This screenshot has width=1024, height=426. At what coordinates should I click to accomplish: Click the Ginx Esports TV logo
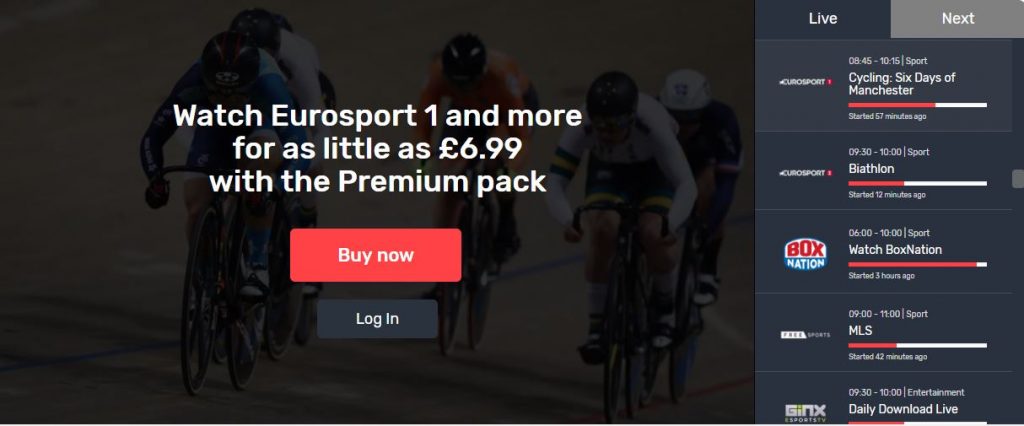tap(805, 413)
